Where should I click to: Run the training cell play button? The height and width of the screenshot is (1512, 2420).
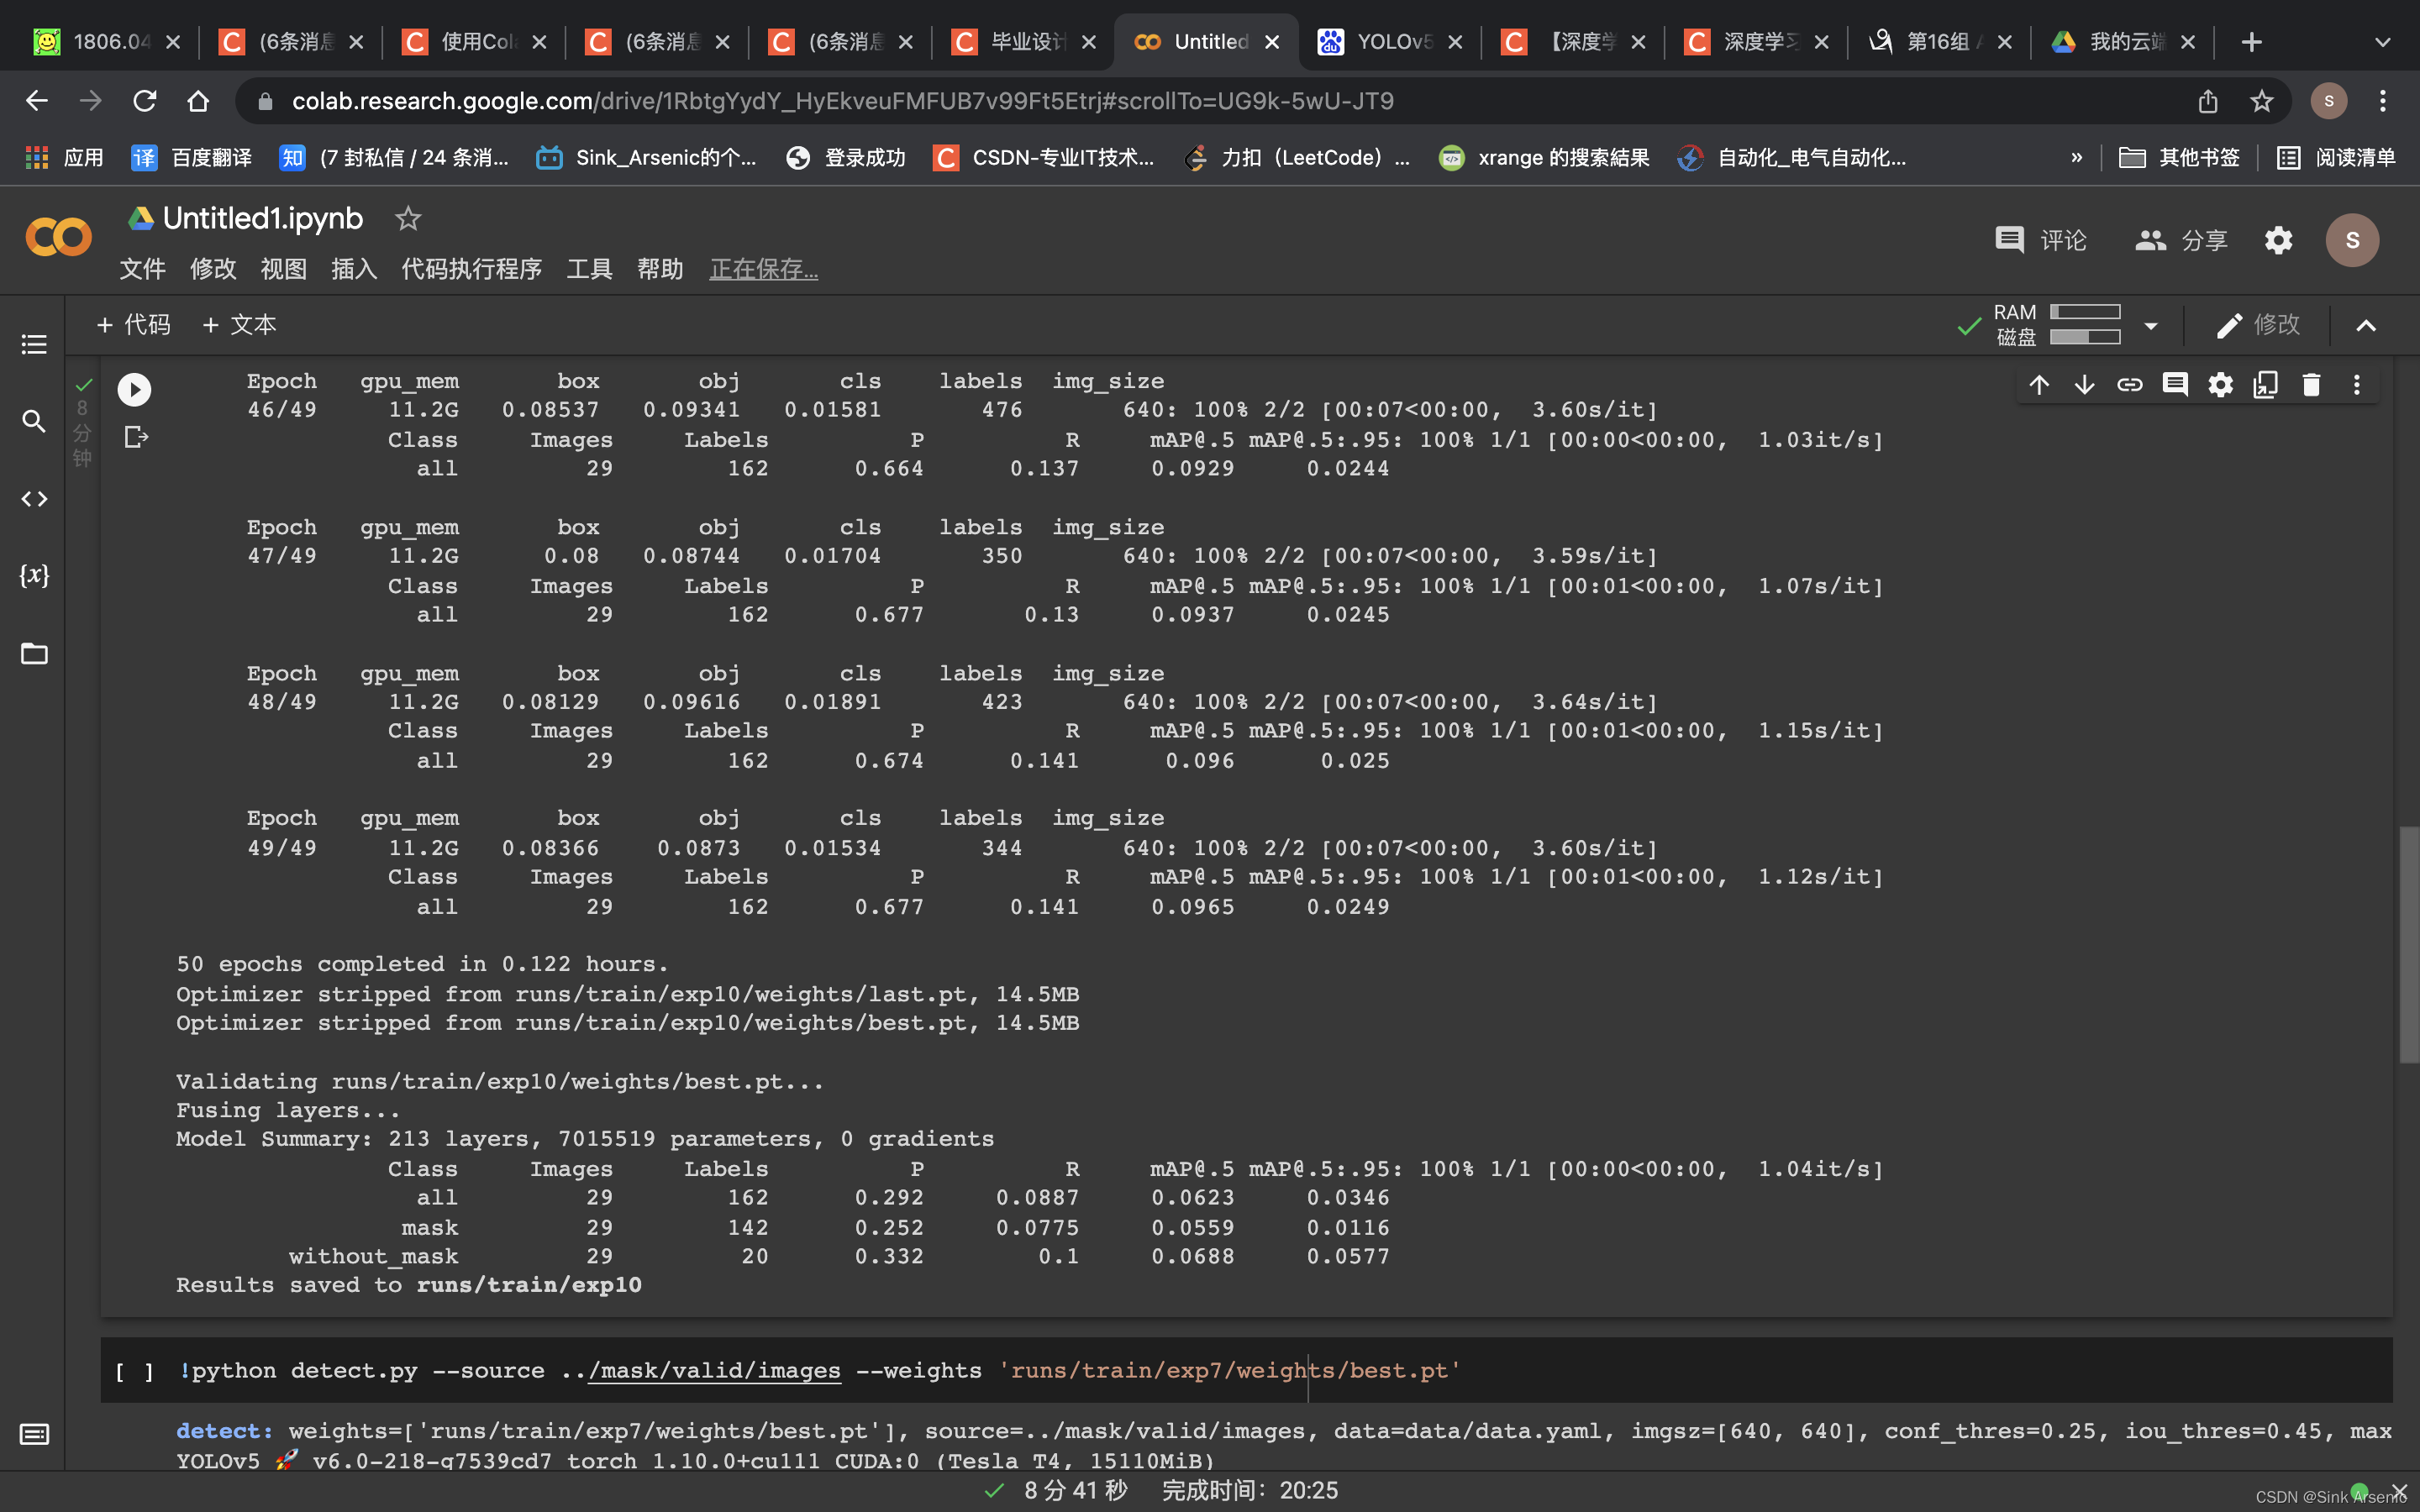point(134,389)
